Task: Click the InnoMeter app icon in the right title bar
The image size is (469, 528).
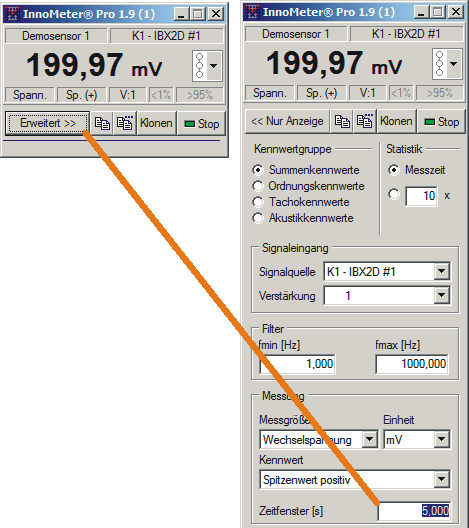Action: pyautogui.click(x=252, y=12)
